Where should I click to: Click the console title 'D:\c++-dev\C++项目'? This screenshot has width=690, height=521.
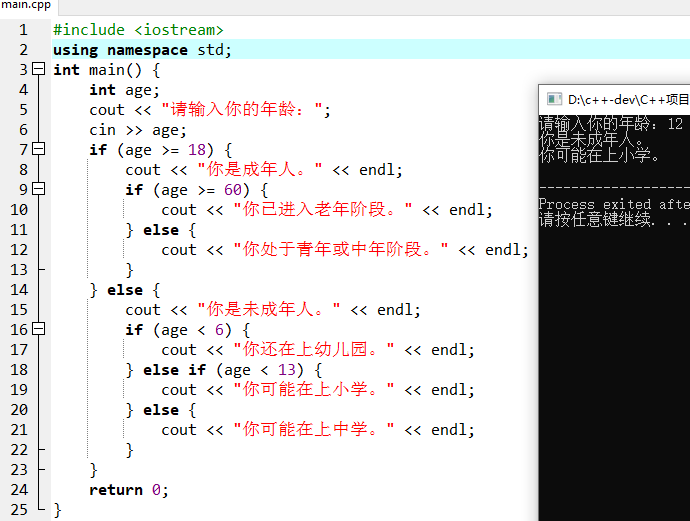pos(628,99)
